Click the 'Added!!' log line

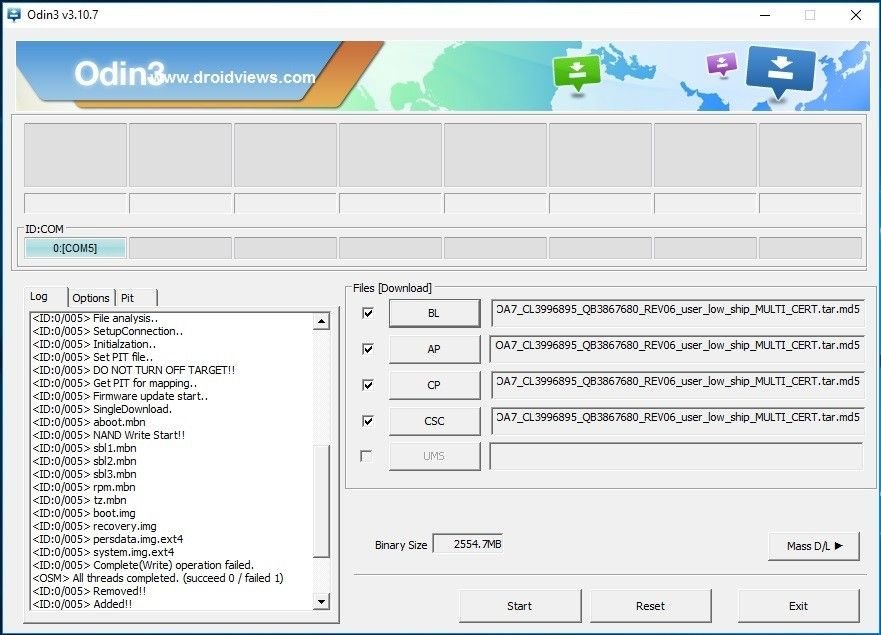[x=83, y=604]
